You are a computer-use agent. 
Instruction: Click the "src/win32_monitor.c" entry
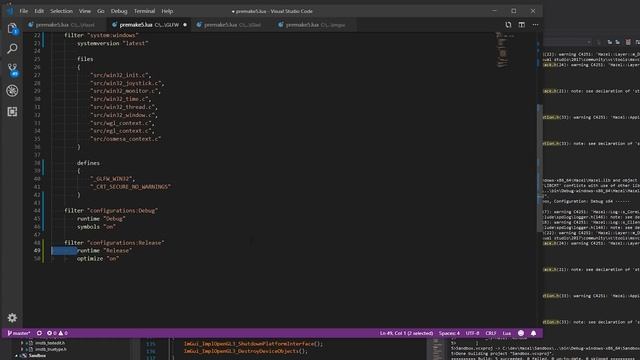pos(125,91)
